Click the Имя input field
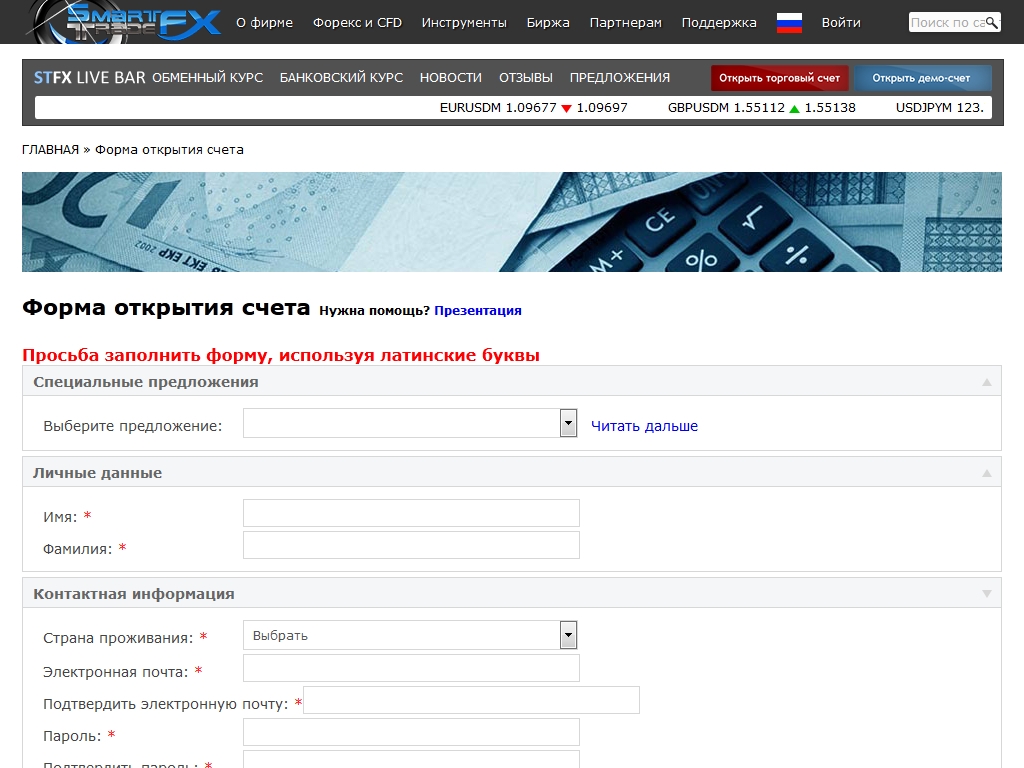 [411, 513]
